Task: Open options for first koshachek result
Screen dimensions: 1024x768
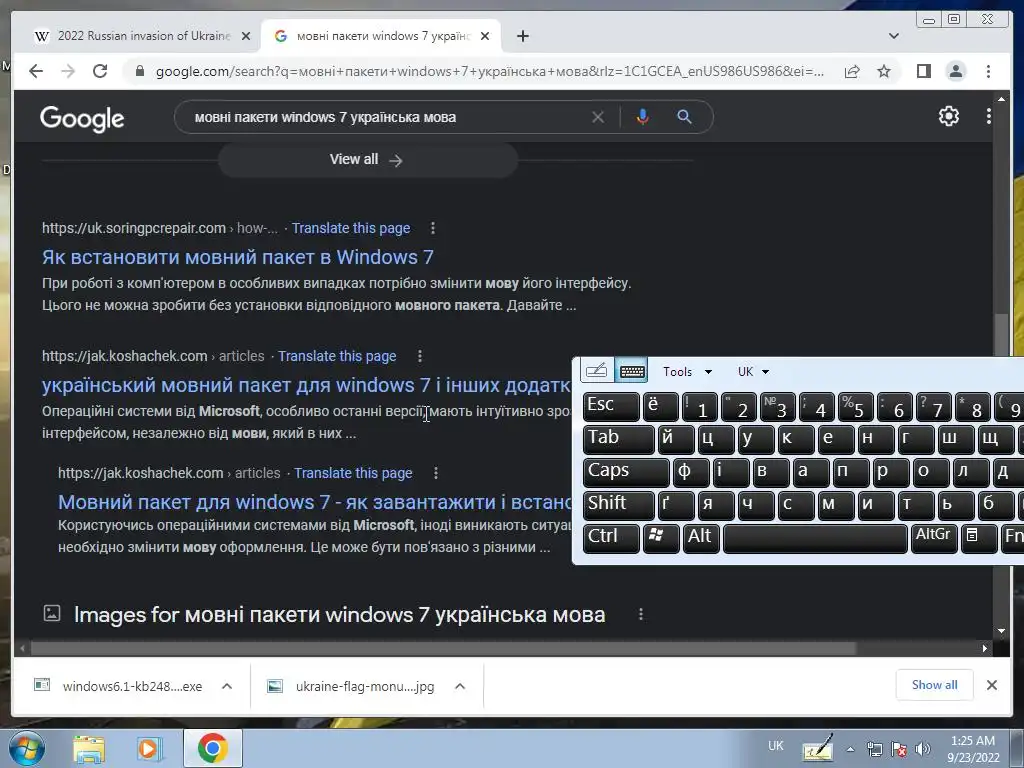Action: tap(419, 356)
